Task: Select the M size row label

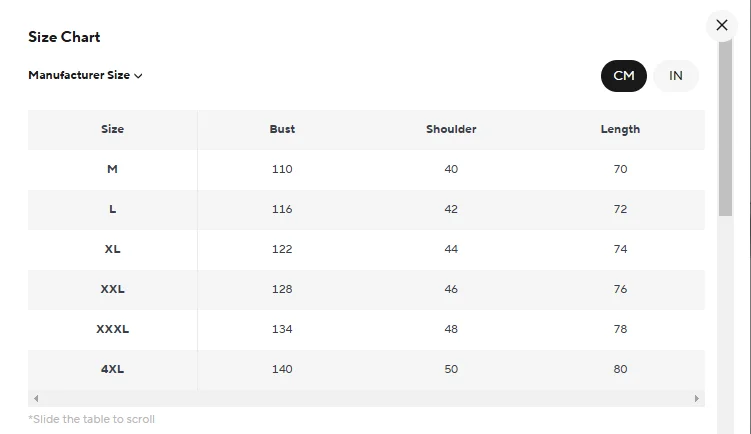Action: [x=113, y=169]
